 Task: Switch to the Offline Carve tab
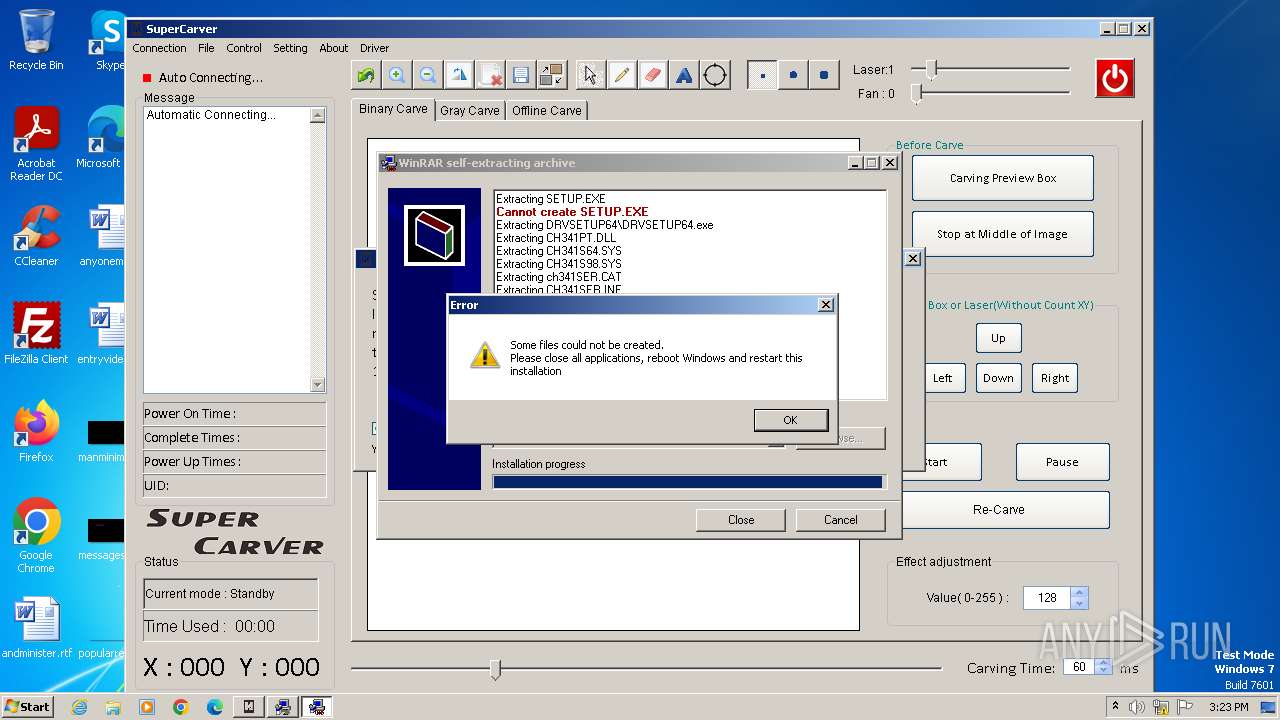pos(547,111)
